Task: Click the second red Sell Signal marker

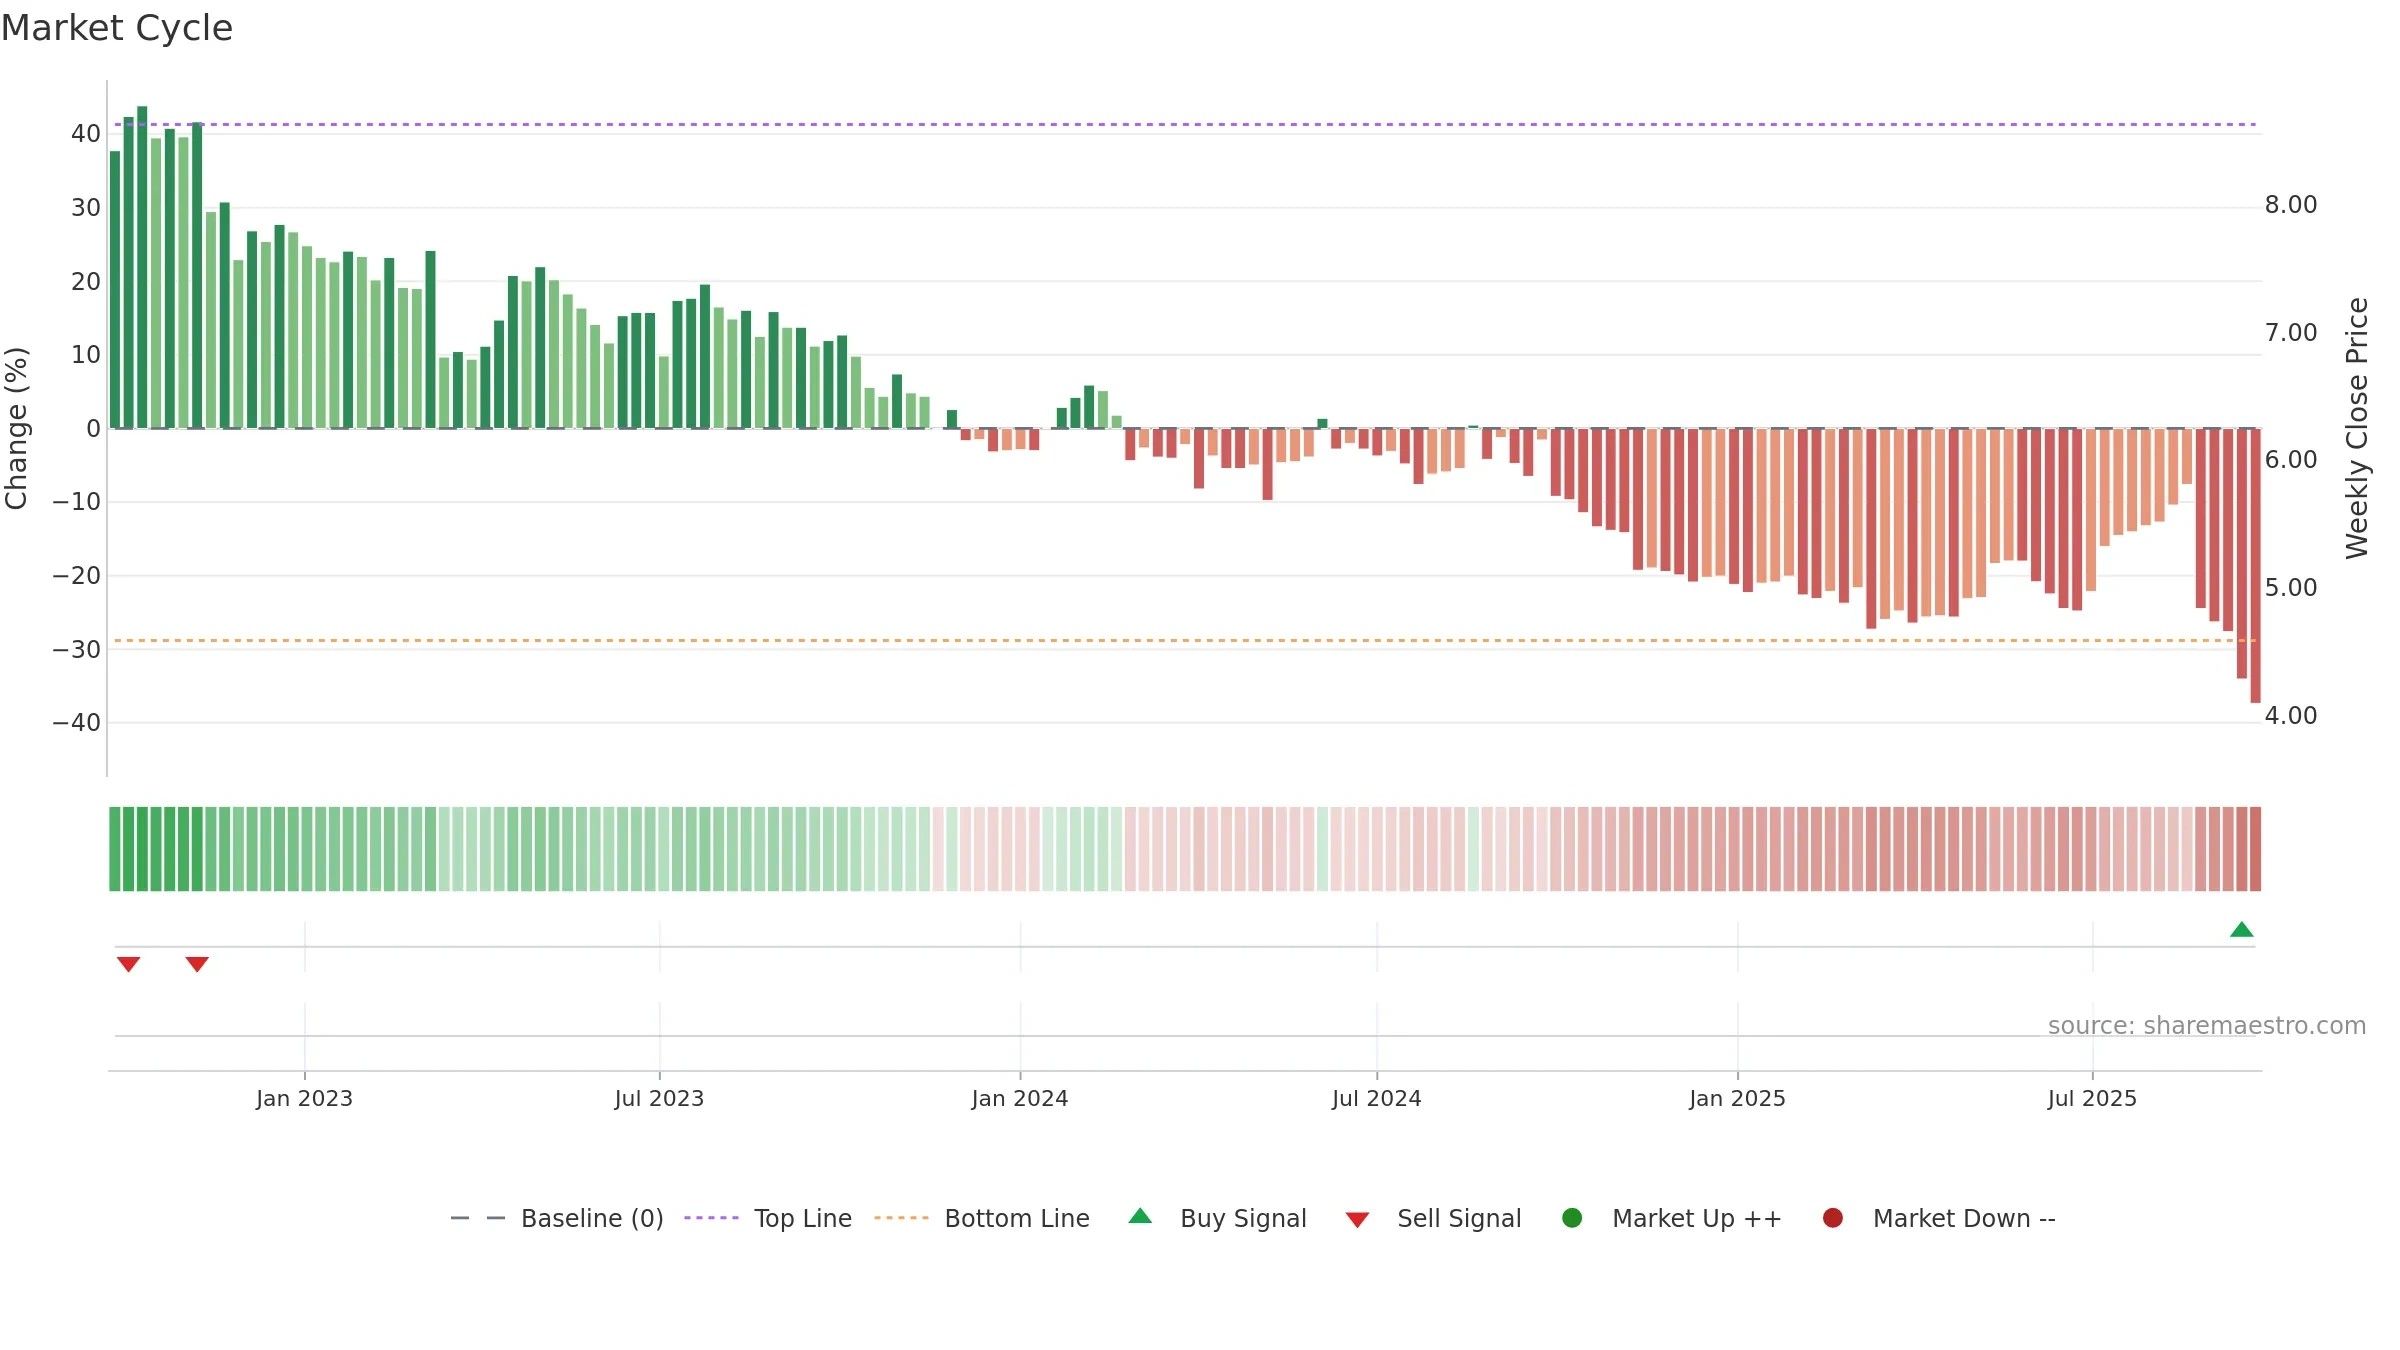Action: pos(197,964)
